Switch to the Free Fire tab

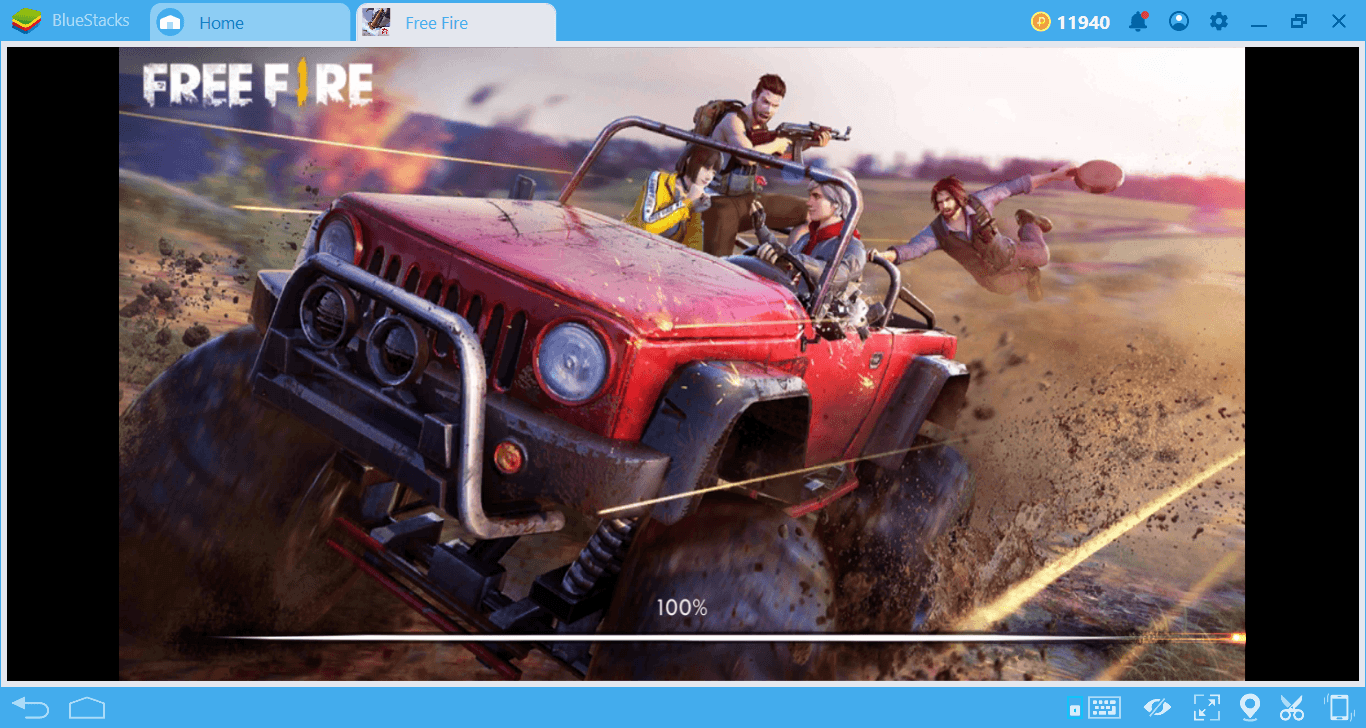pos(456,23)
